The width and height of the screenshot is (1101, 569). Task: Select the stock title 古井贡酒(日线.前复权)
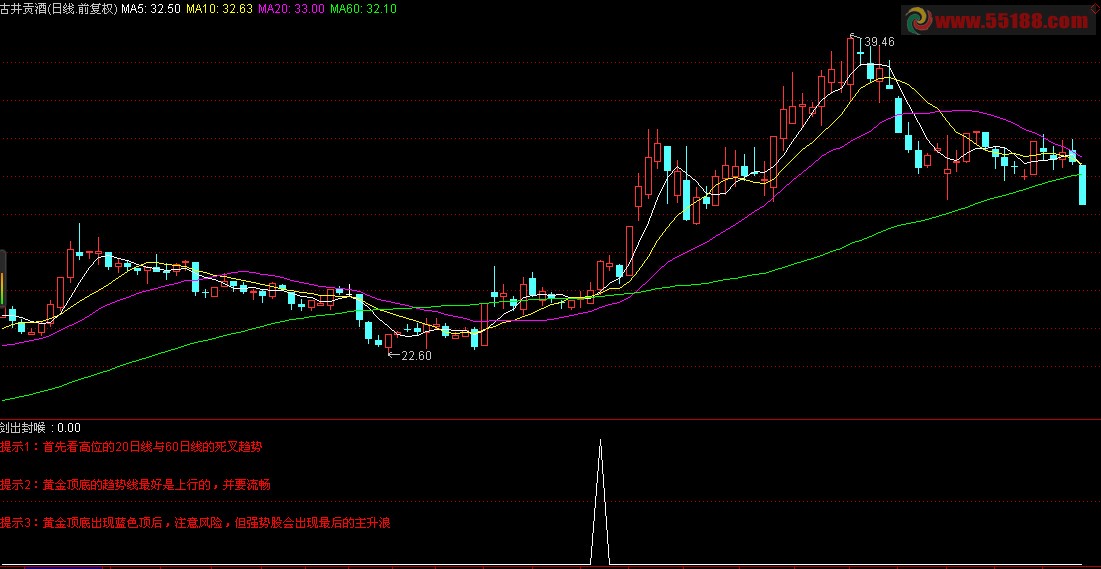(x=59, y=8)
